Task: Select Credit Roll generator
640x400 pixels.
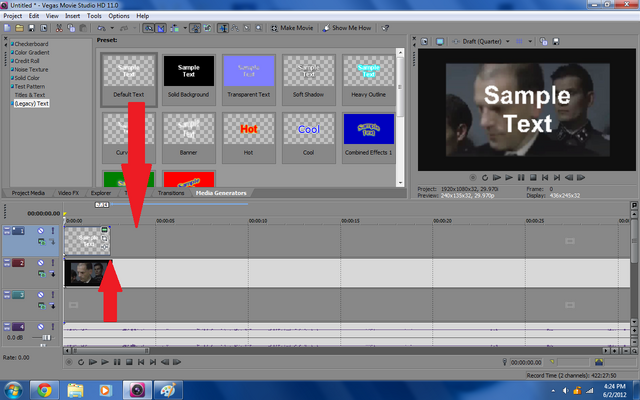Action: pyautogui.click(x=27, y=61)
